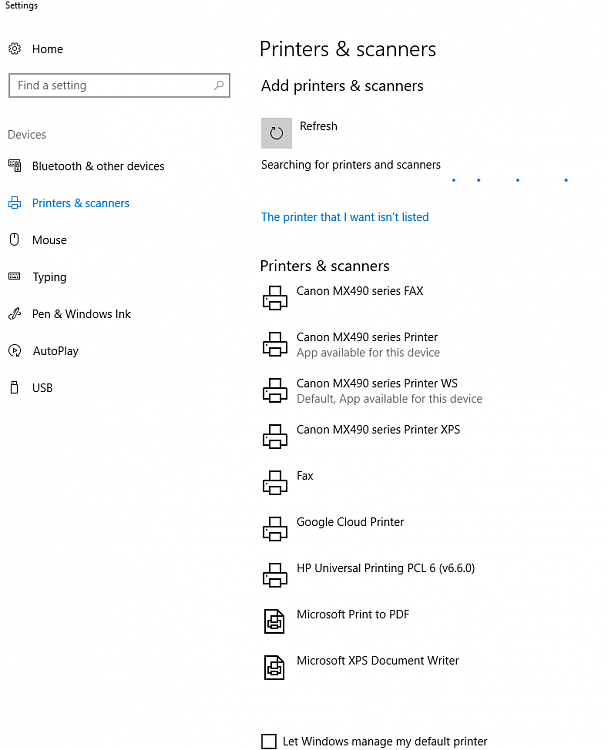Click the Pen & Windows Ink icon
The width and height of the screenshot is (608, 750).
(15, 314)
